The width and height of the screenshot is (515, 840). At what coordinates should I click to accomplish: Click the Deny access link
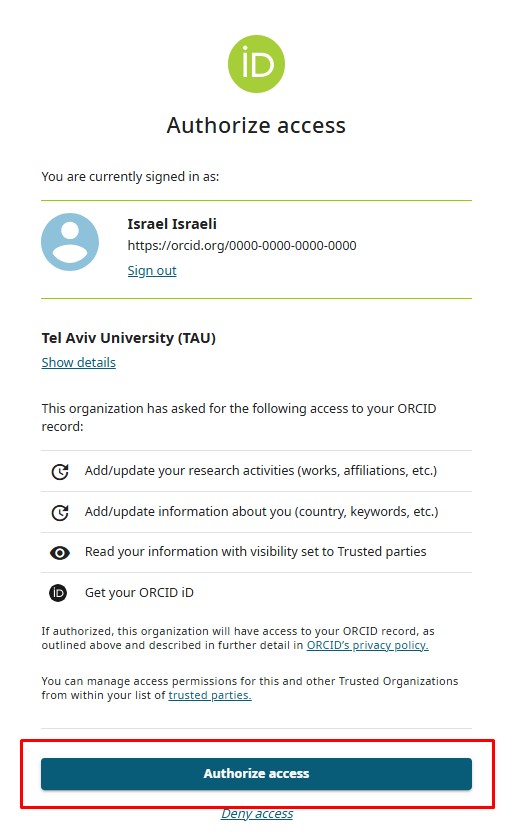[257, 814]
